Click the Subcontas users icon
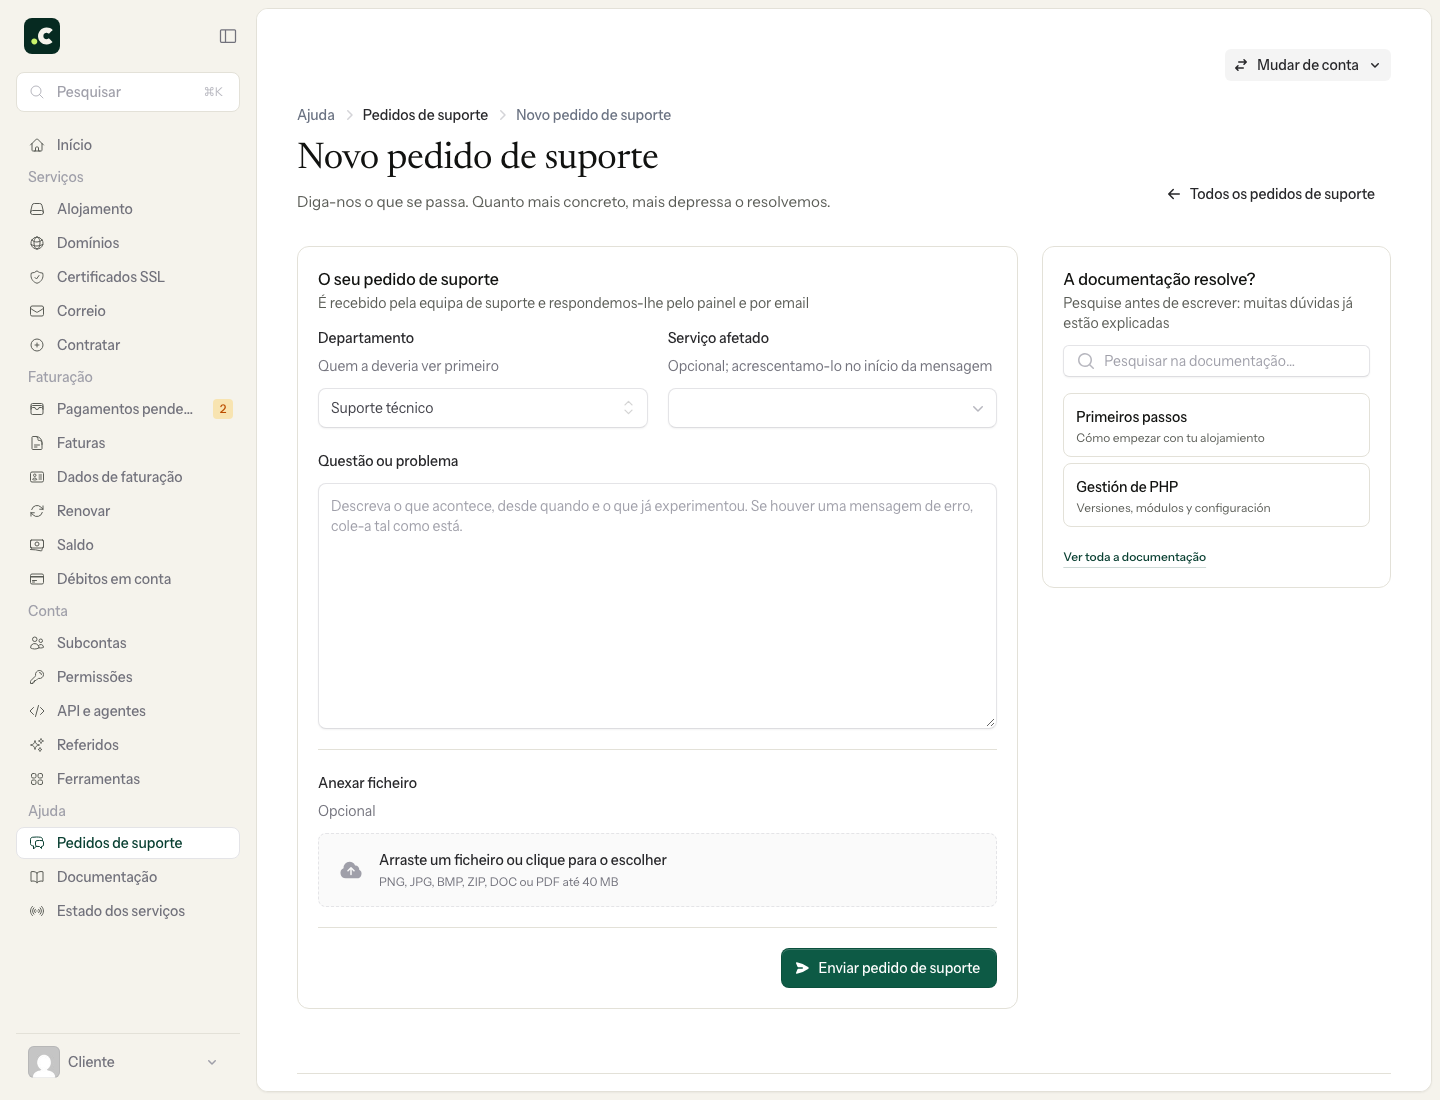The image size is (1440, 1100). pyautogui.click(x=37, y=643)
